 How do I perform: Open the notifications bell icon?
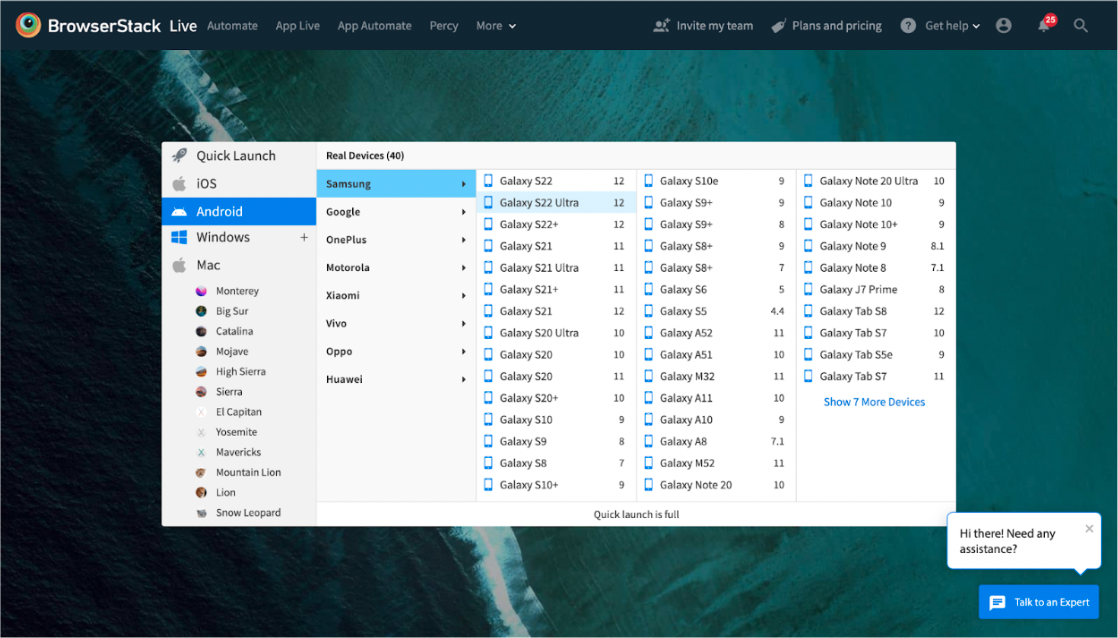click(x=1044, y=26)
